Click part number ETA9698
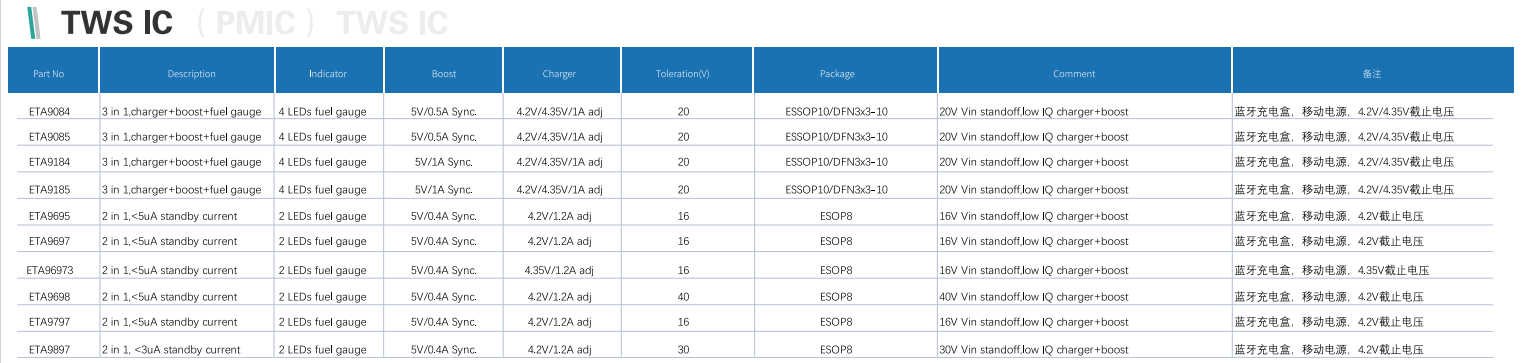 point(49,296)
